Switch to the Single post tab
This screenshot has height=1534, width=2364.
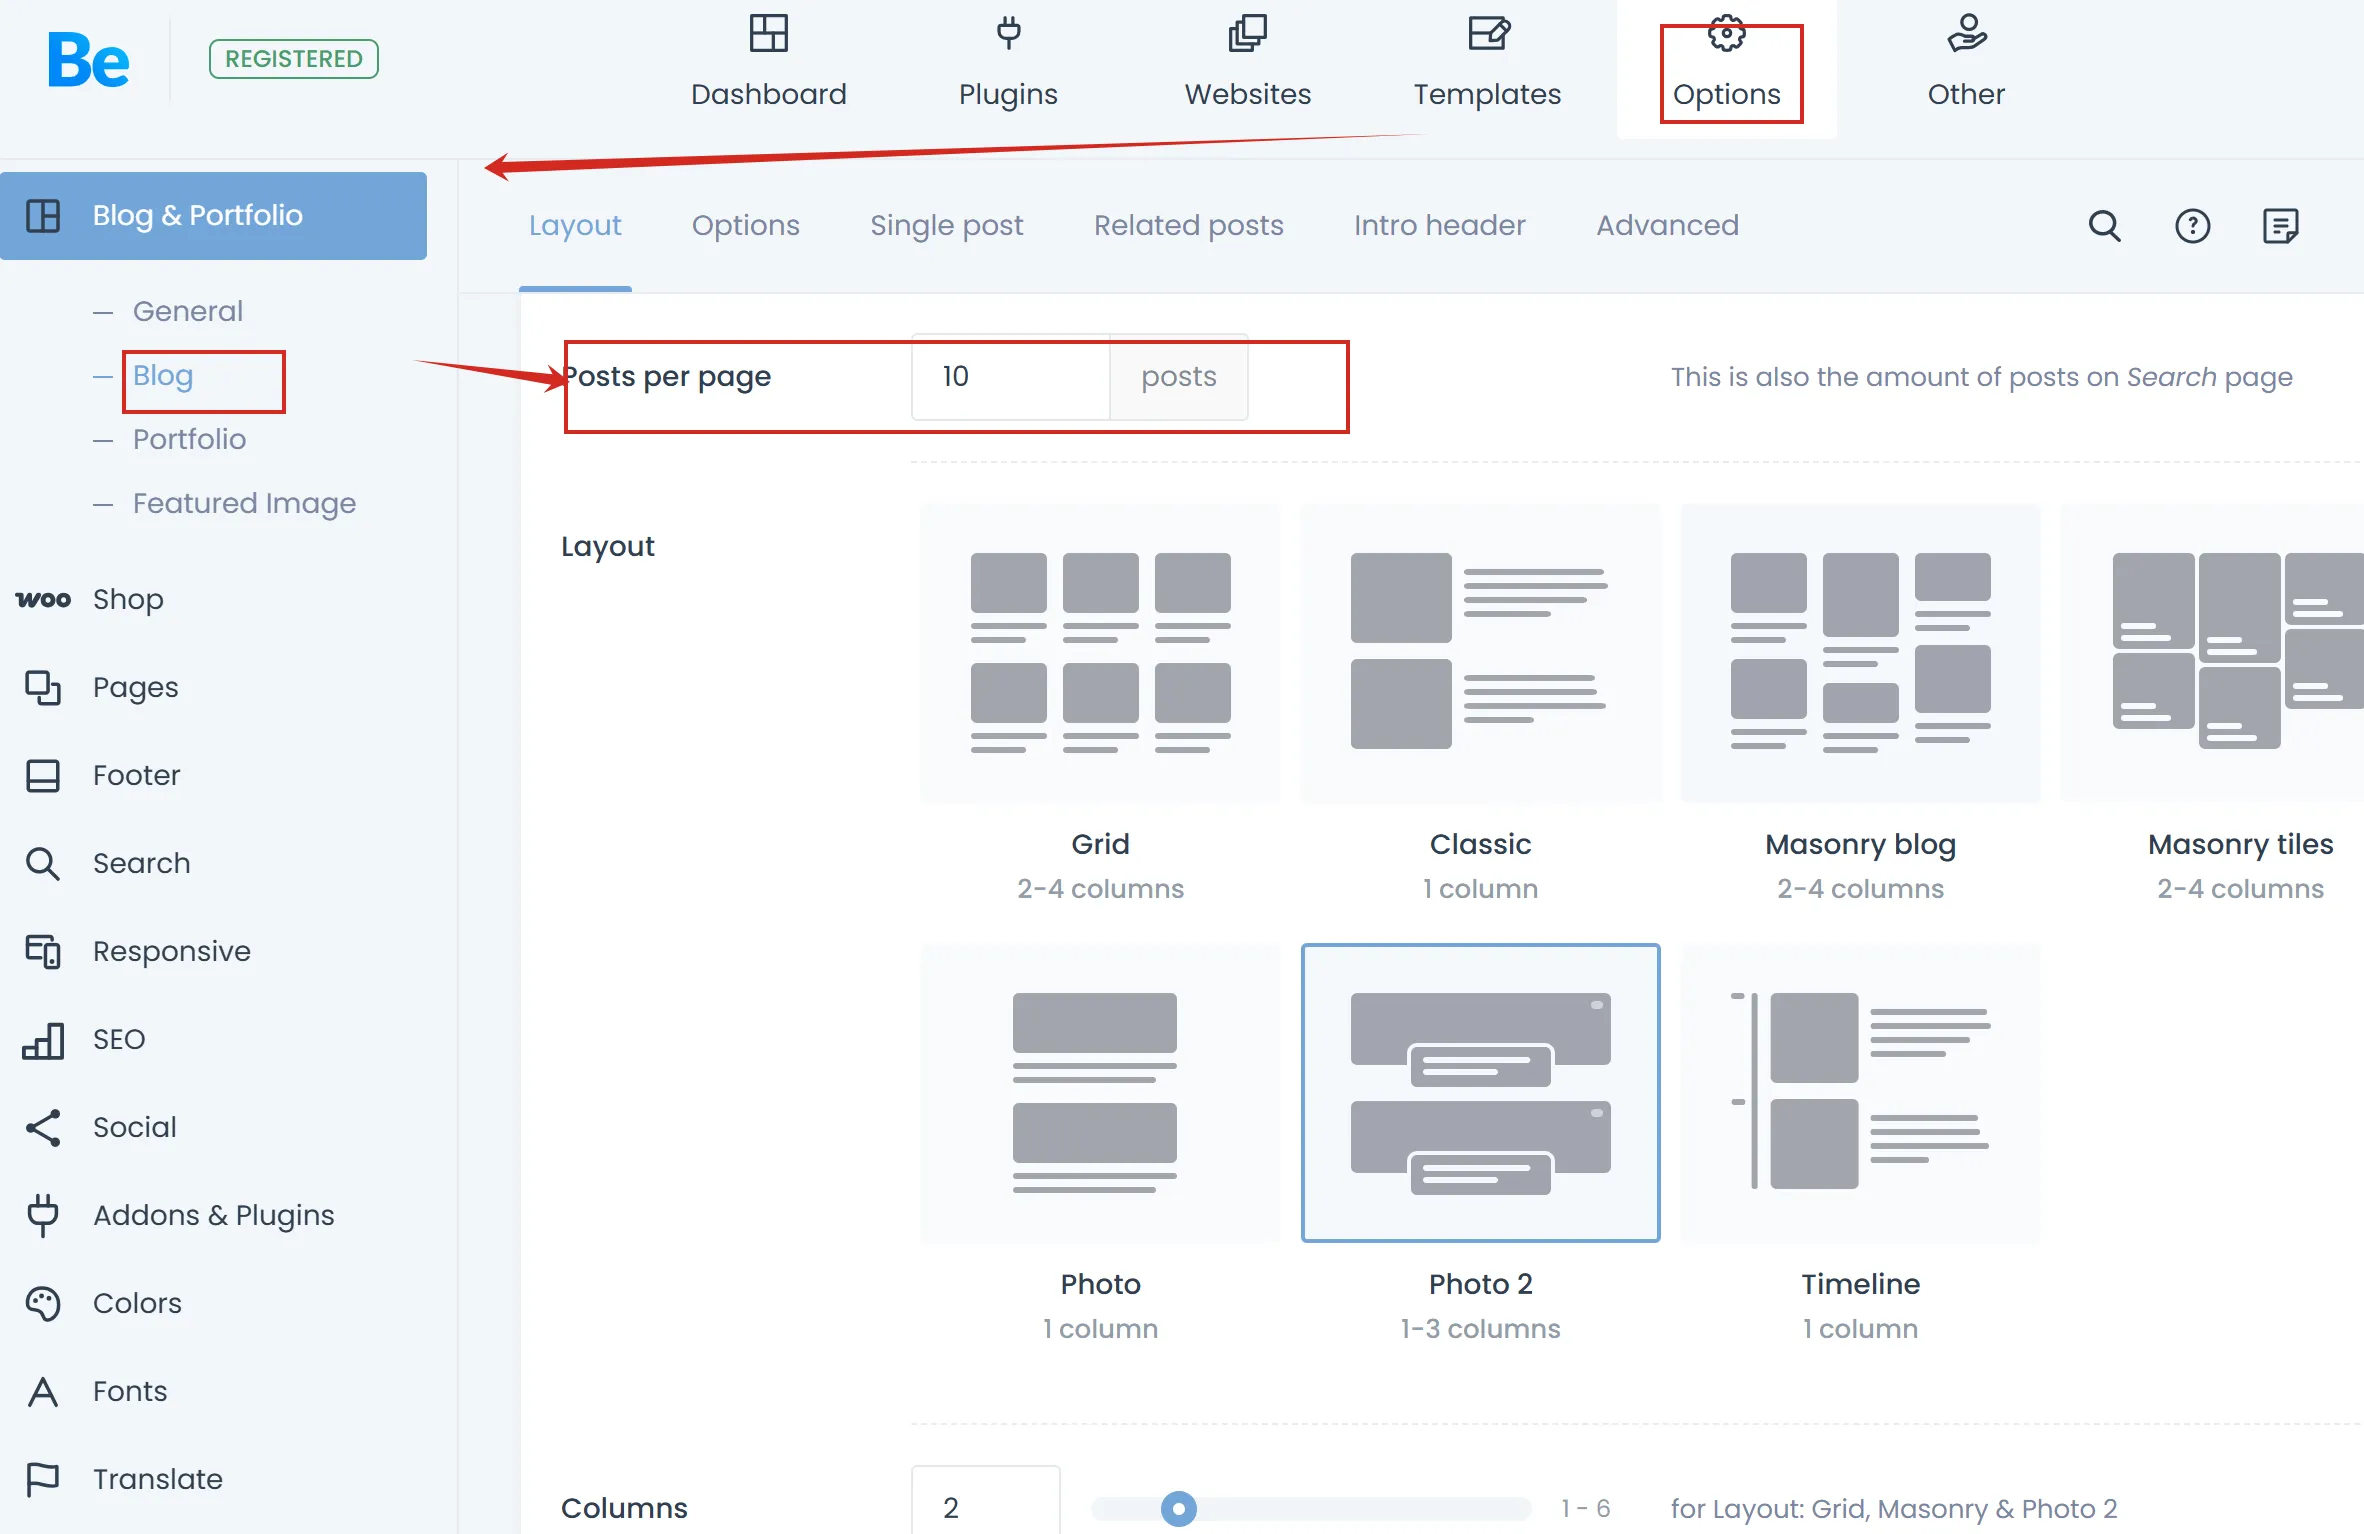tap(946, 226)
